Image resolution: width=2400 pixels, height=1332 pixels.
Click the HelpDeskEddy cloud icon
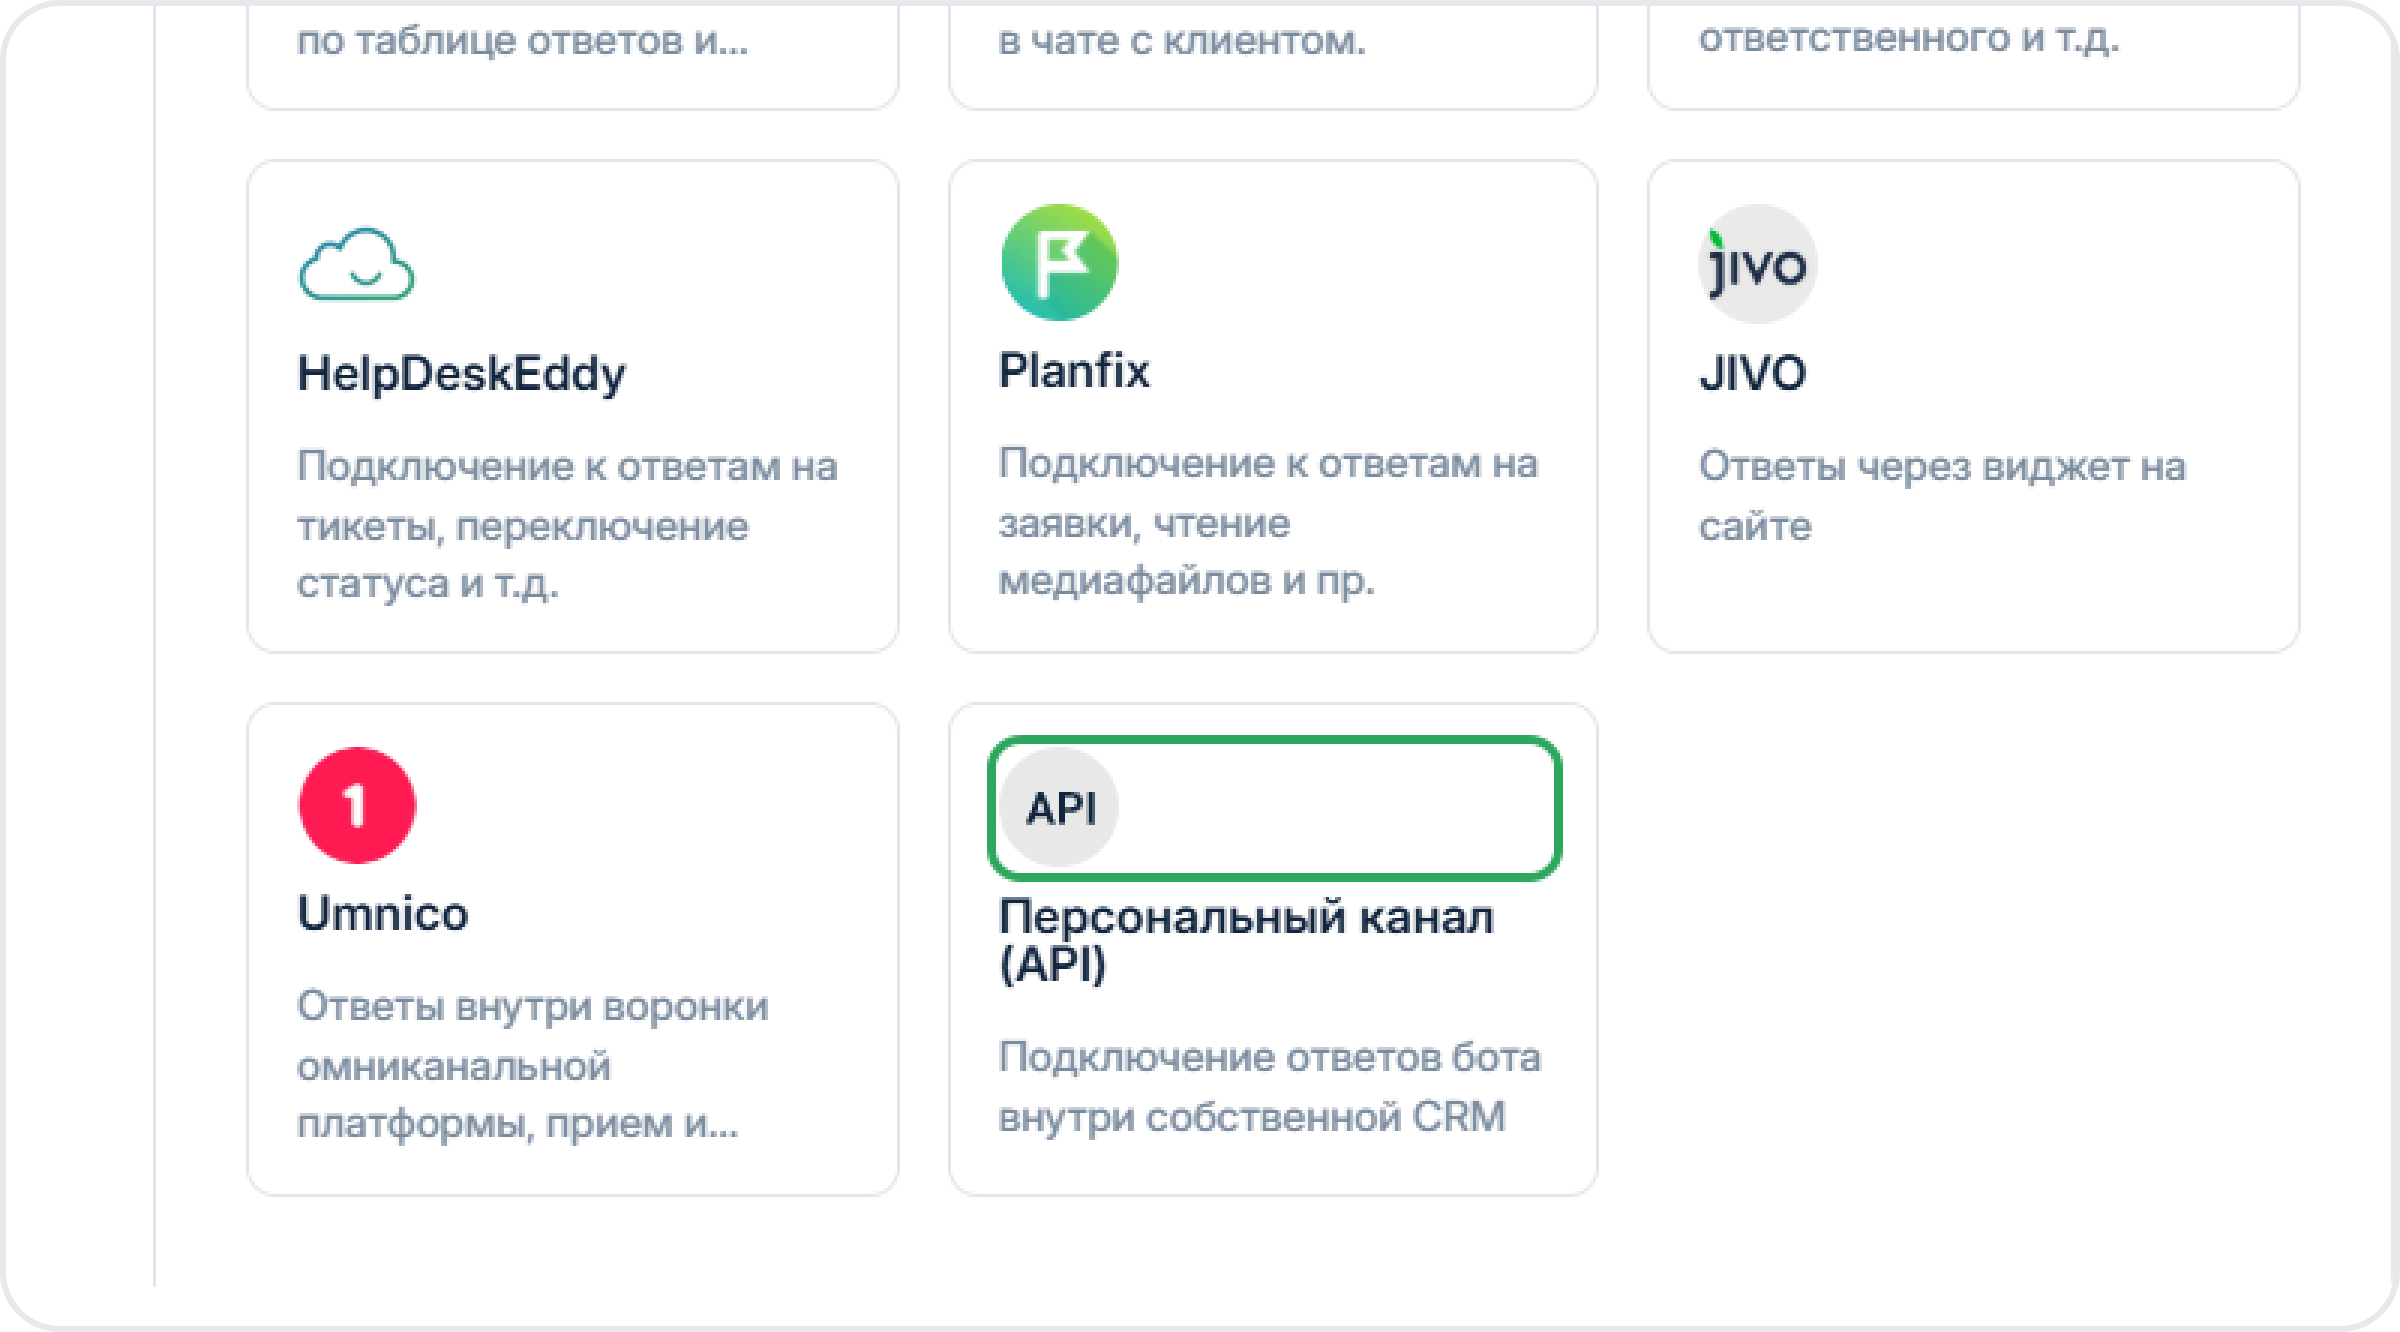pos(357,265)
